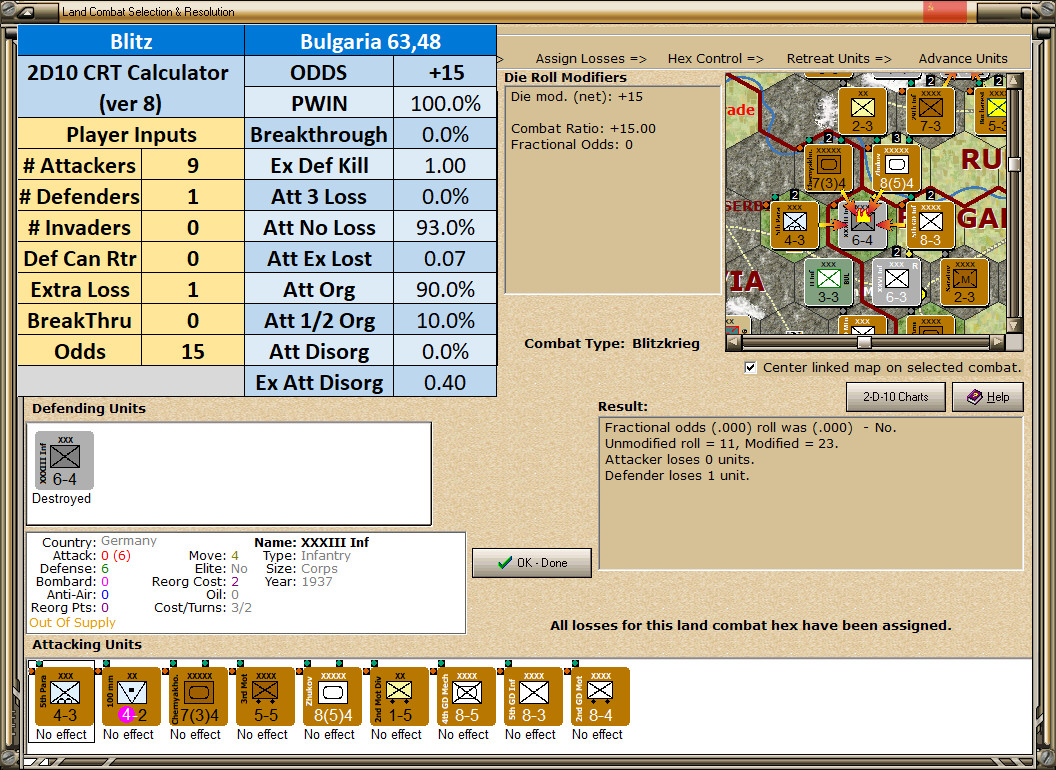Click 'Defender loses 1 unit.' result line
1056x770 pixels.
tap(677, 476)
